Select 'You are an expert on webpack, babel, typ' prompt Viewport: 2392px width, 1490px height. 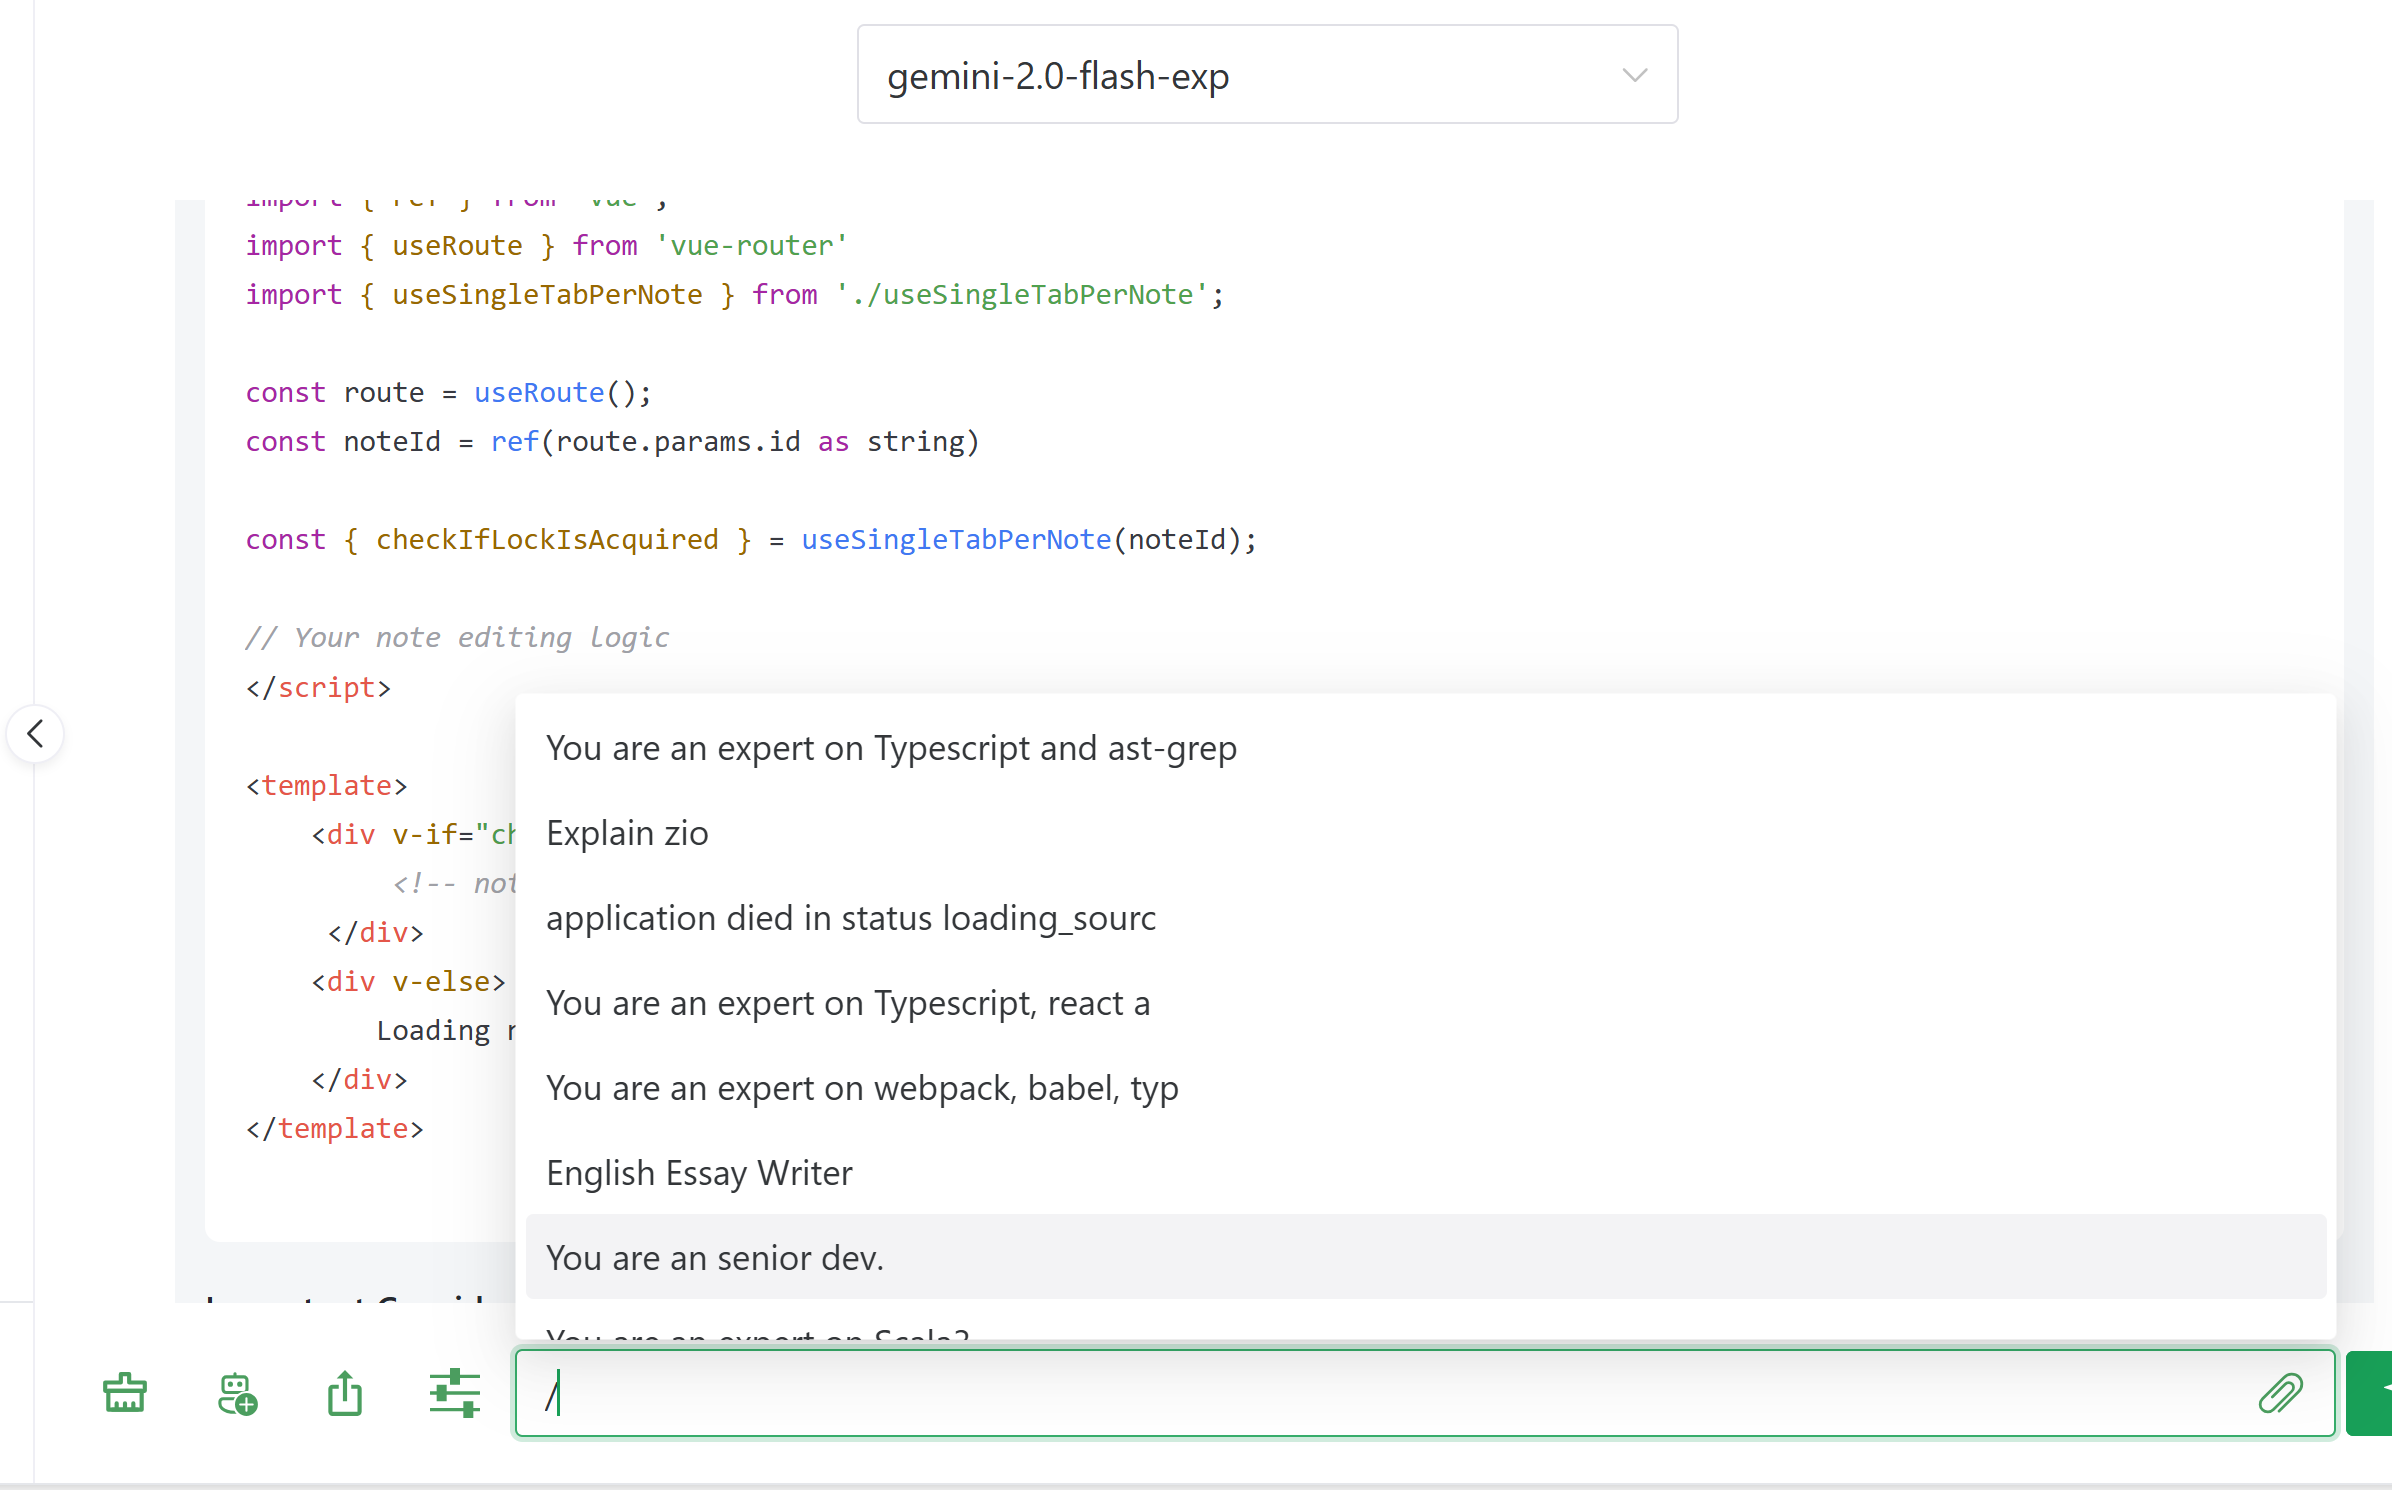pyautogui.click(x=1426, y=1088)
